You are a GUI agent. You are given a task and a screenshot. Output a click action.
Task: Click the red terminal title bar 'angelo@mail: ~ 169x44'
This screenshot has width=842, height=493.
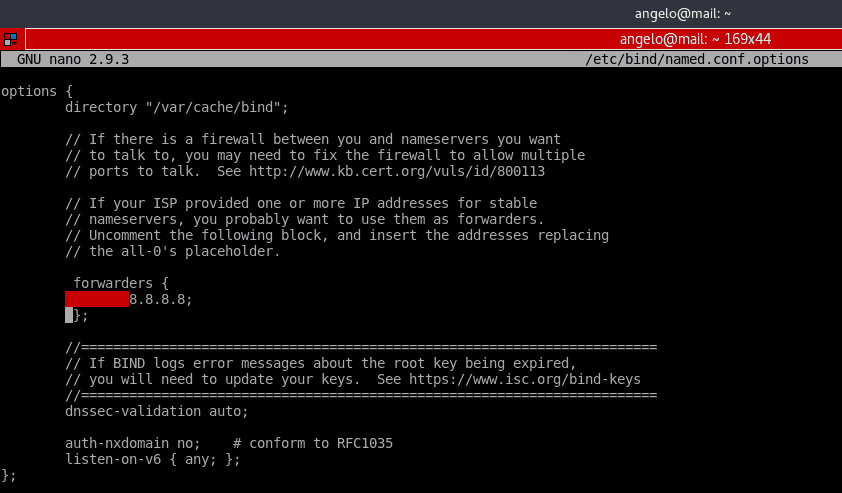(x=695, y=39)
